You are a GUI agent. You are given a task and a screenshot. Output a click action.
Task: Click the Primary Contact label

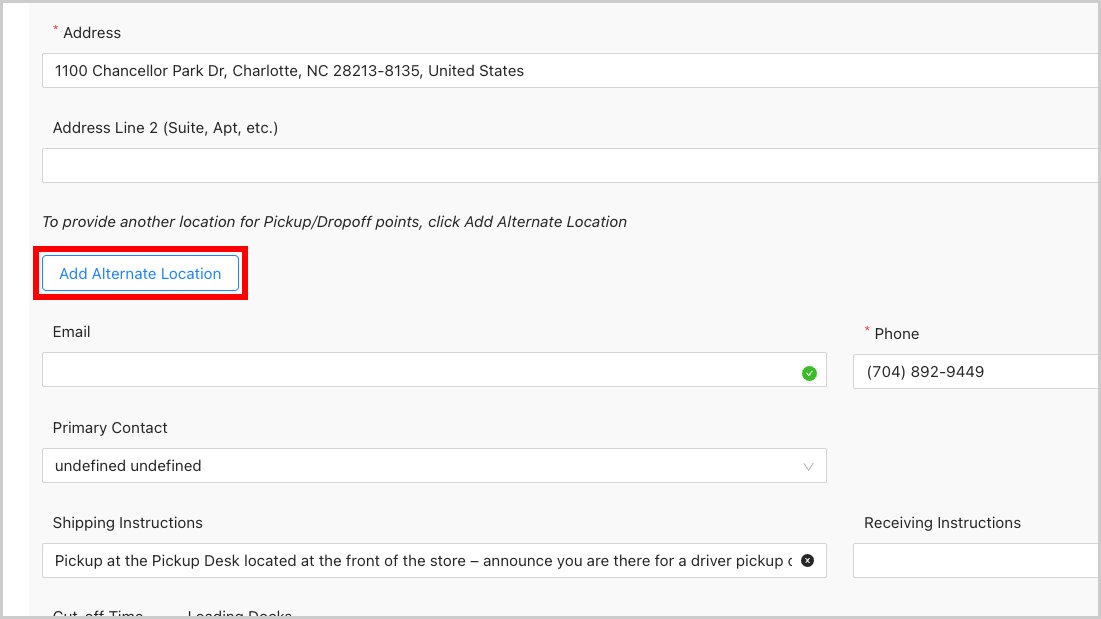tap(110, 428)
